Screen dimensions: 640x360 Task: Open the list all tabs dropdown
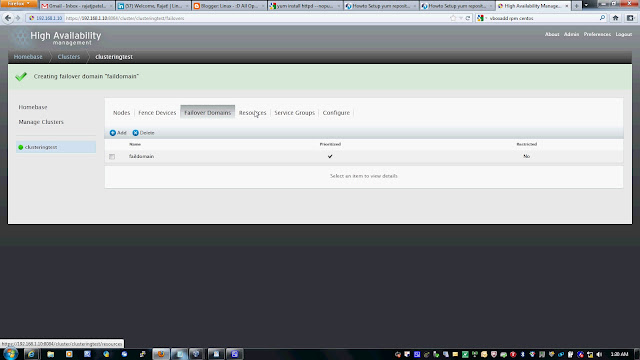pyautogui.click(x=586, y=5)
